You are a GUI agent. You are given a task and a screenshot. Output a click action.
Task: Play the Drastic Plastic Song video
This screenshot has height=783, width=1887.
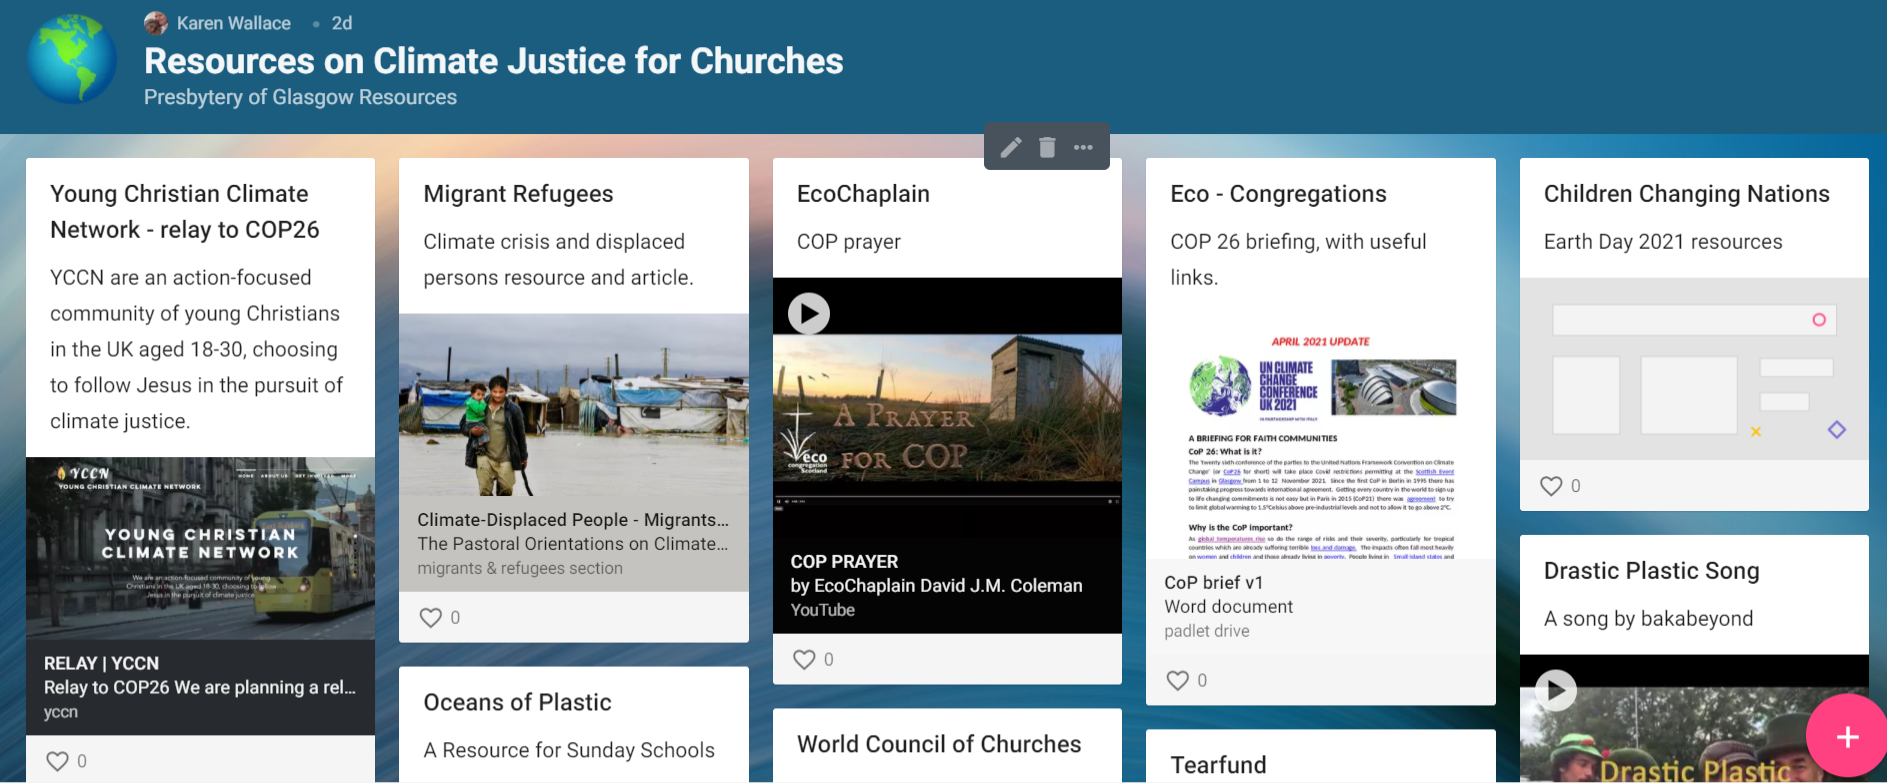(1556, 690)
